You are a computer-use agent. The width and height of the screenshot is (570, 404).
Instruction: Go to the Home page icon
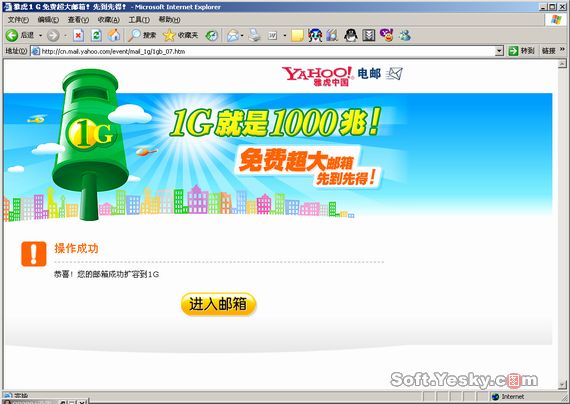pyautogui.click(x=114, y=35)
